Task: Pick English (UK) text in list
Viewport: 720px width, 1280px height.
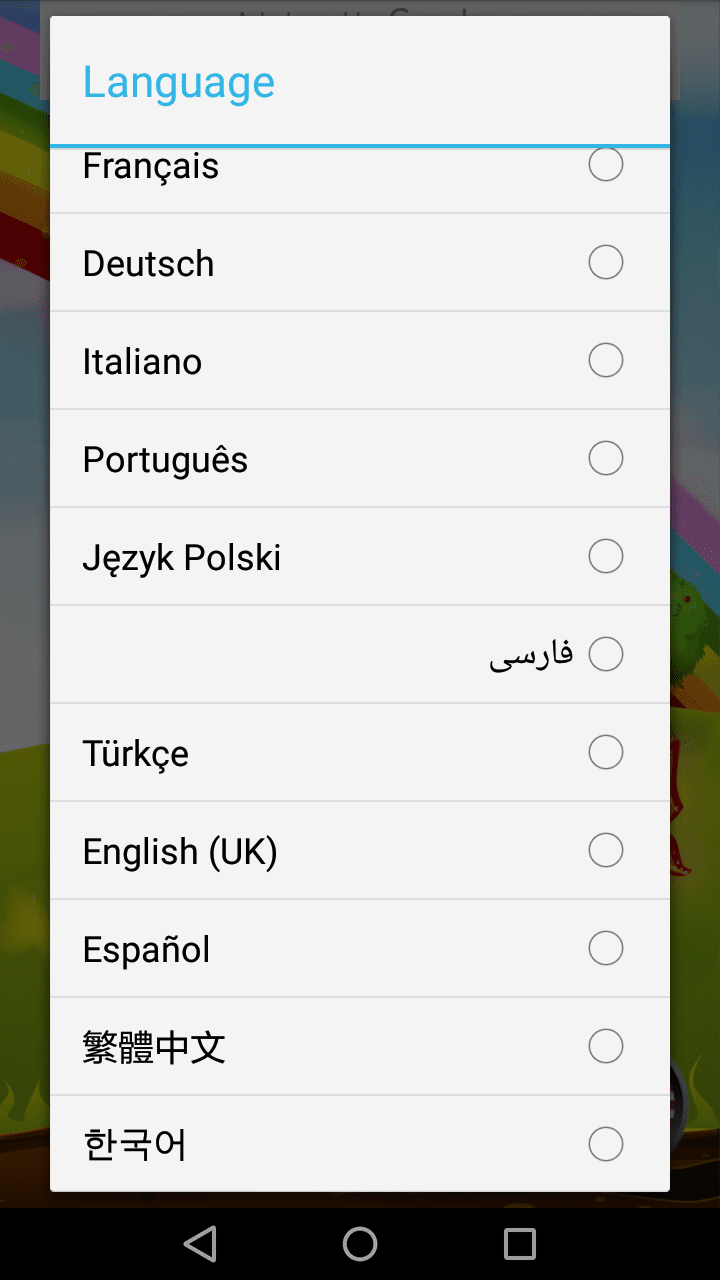Action: coord(180,852)
